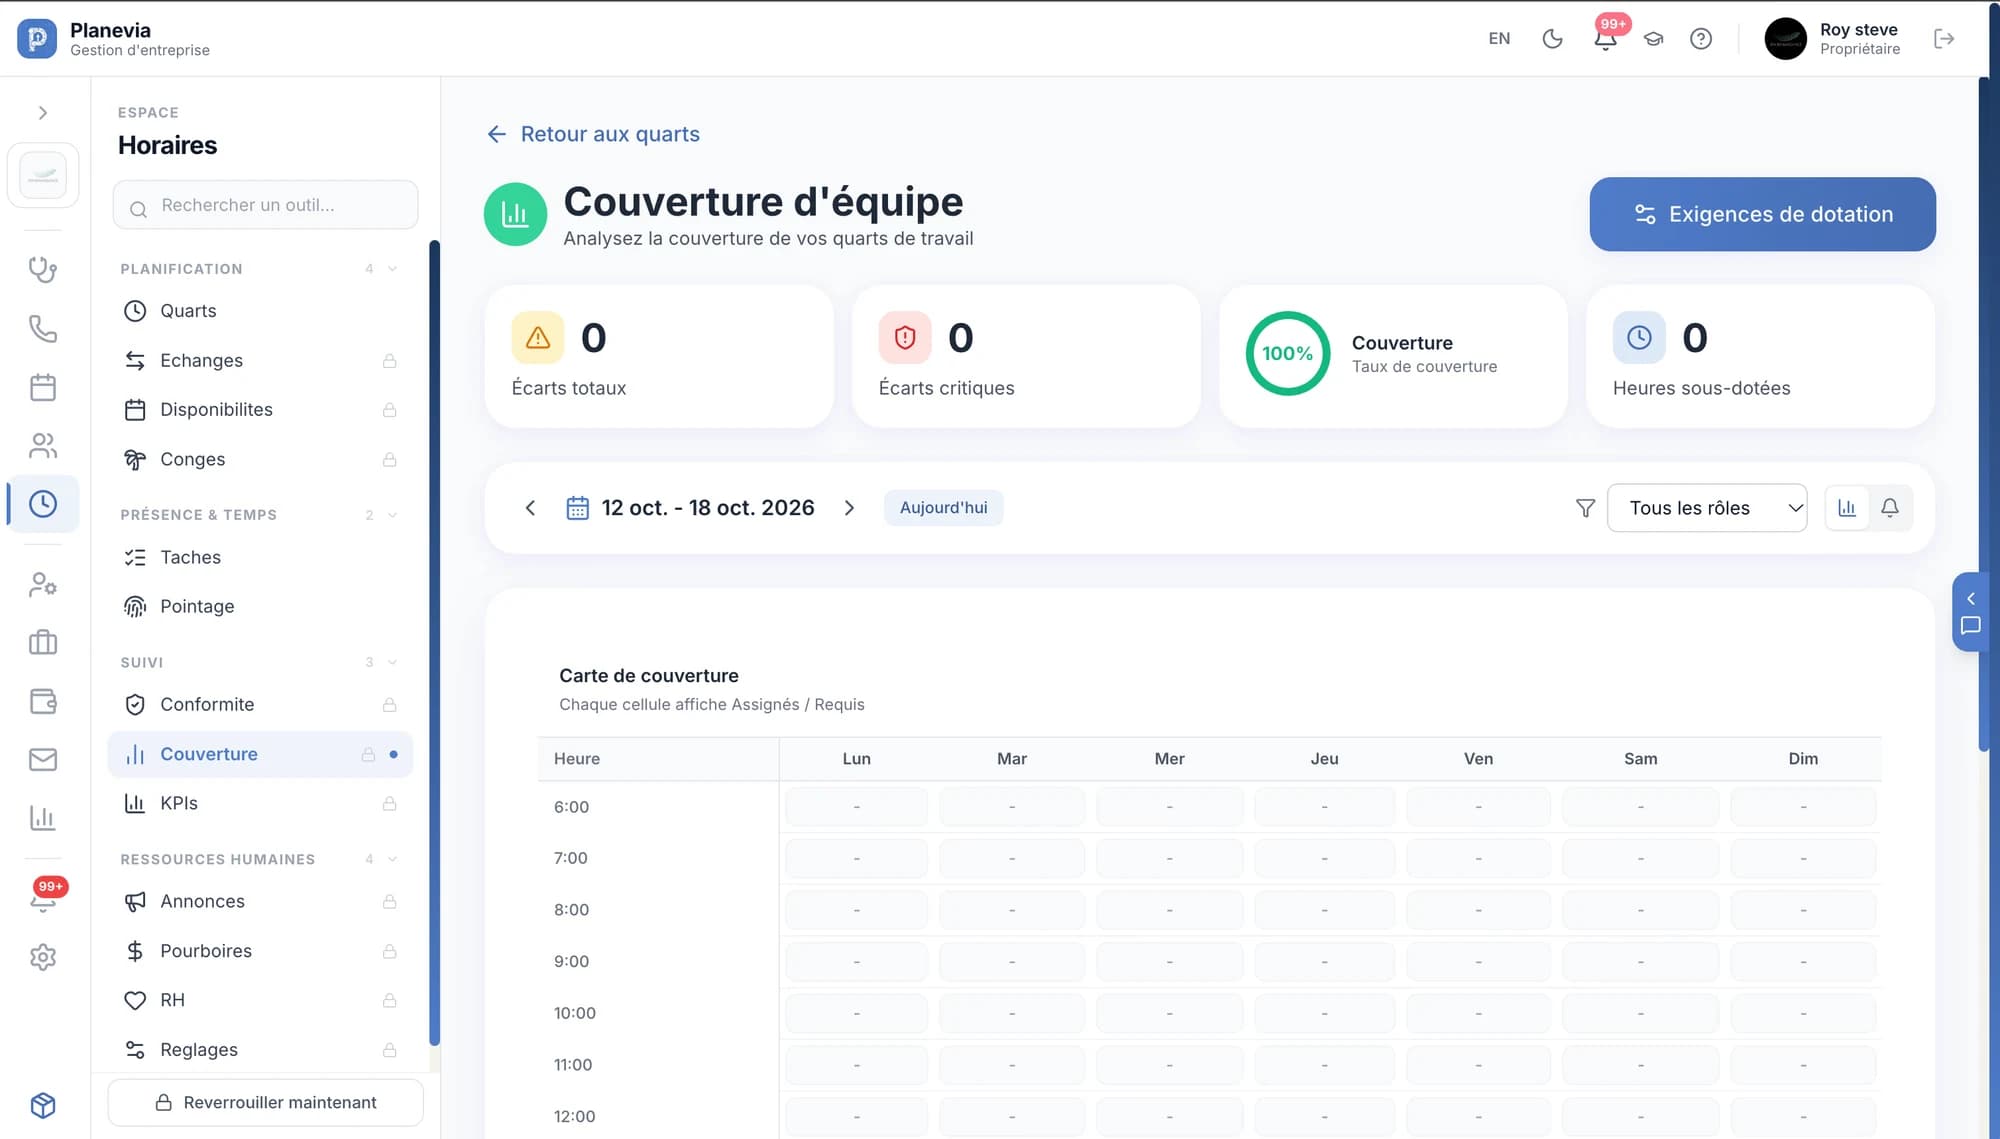
Task: Open Pointage in the sidebar
Action: point(260,606)
